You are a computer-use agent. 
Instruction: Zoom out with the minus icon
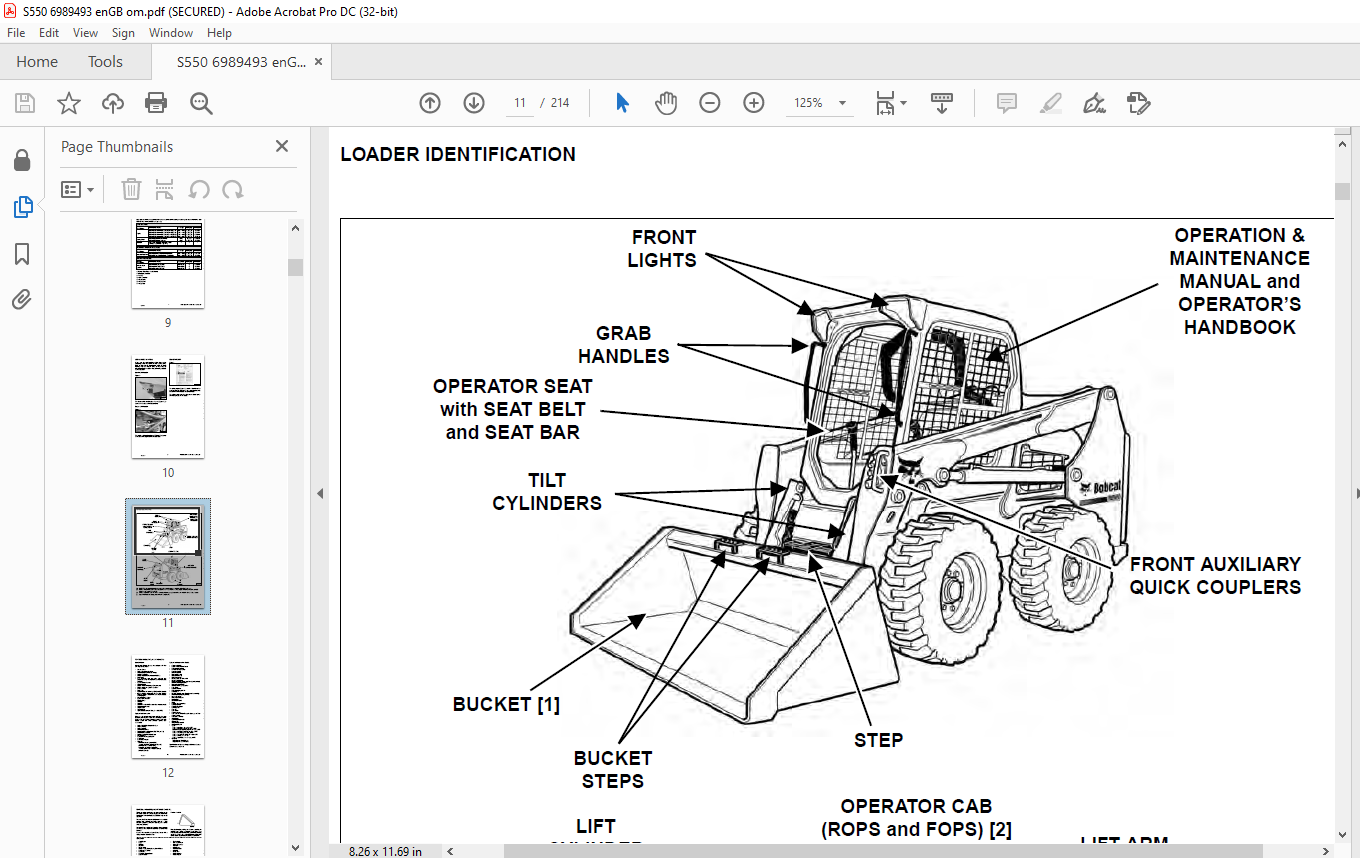pyautogui.click(x=710, y=103)
